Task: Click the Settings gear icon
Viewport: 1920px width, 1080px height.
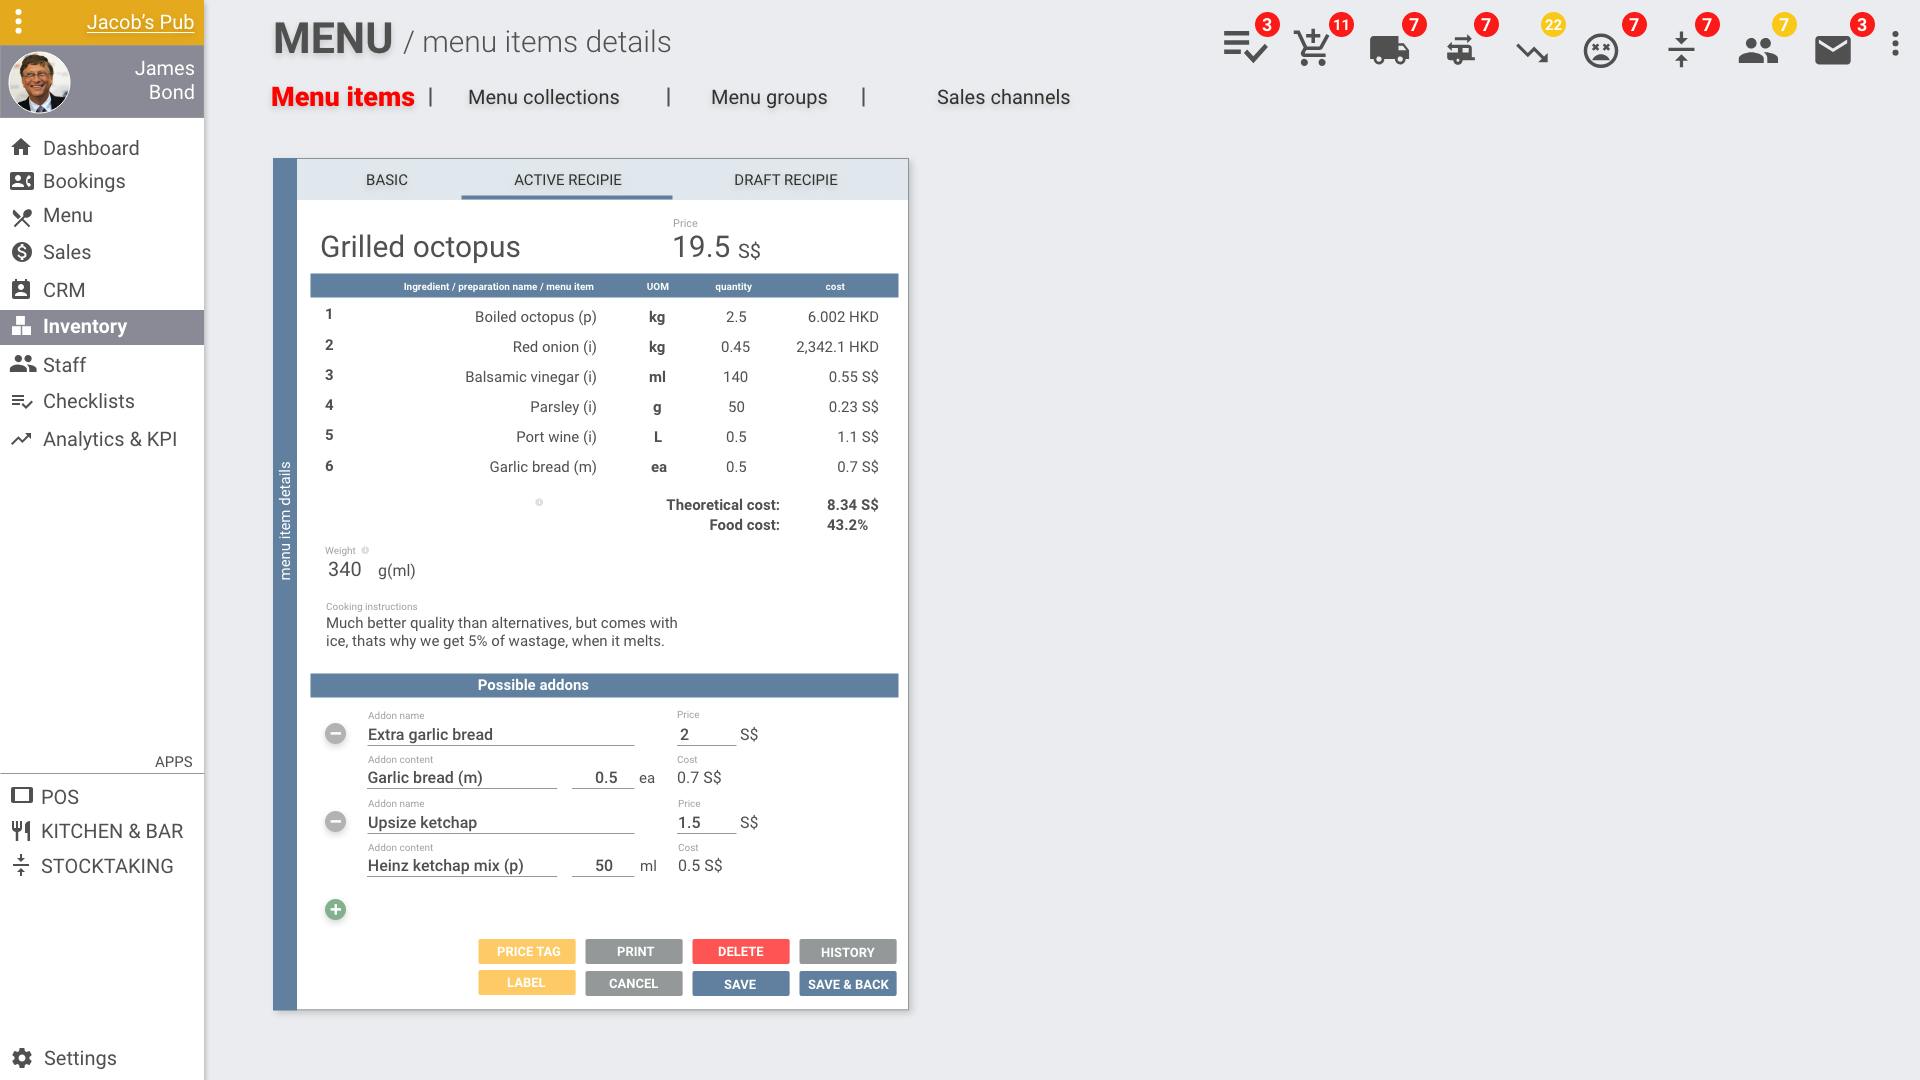Action: tap(22, 1058)
